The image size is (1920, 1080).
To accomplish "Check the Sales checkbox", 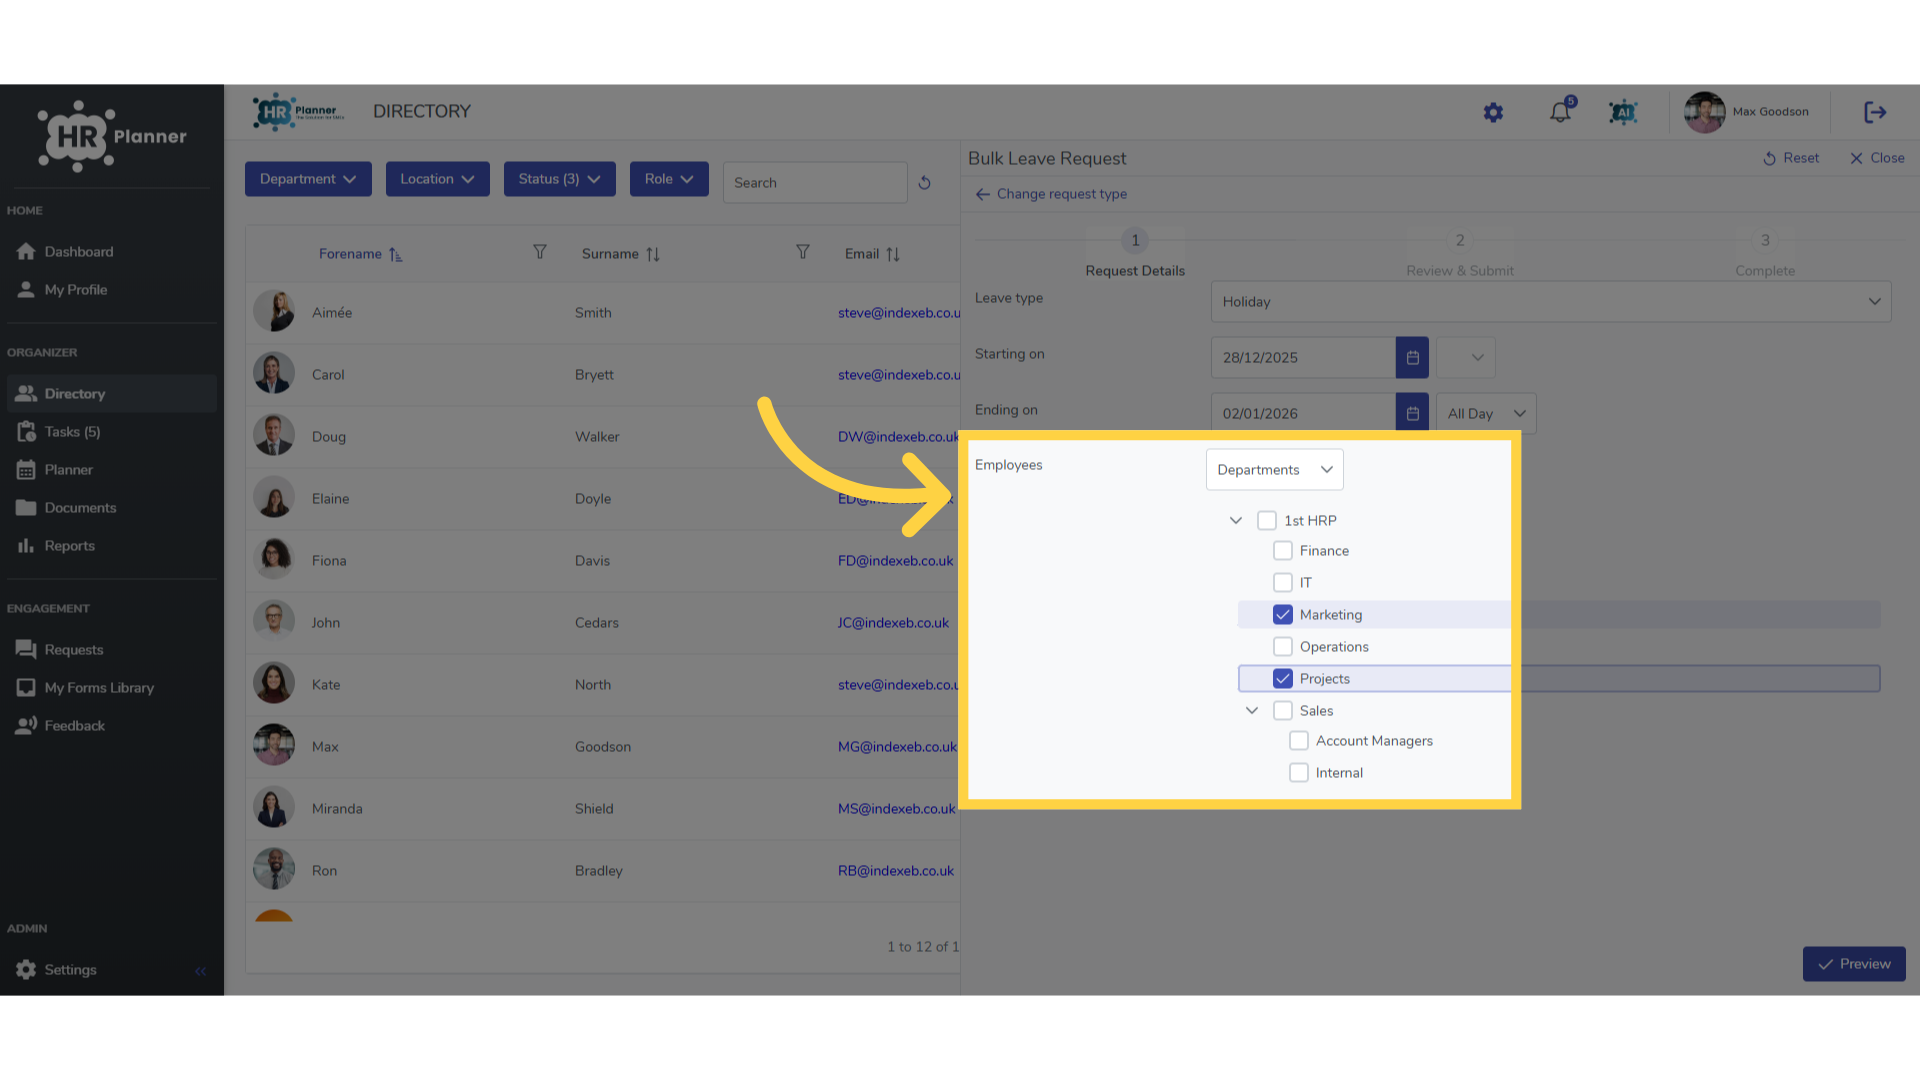I will 1283,710.
